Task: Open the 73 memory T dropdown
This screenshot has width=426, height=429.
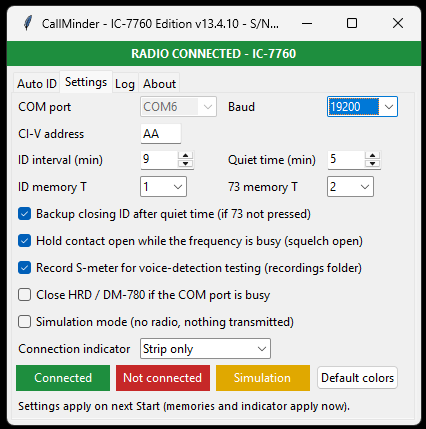Action: [x=350, y=187]
